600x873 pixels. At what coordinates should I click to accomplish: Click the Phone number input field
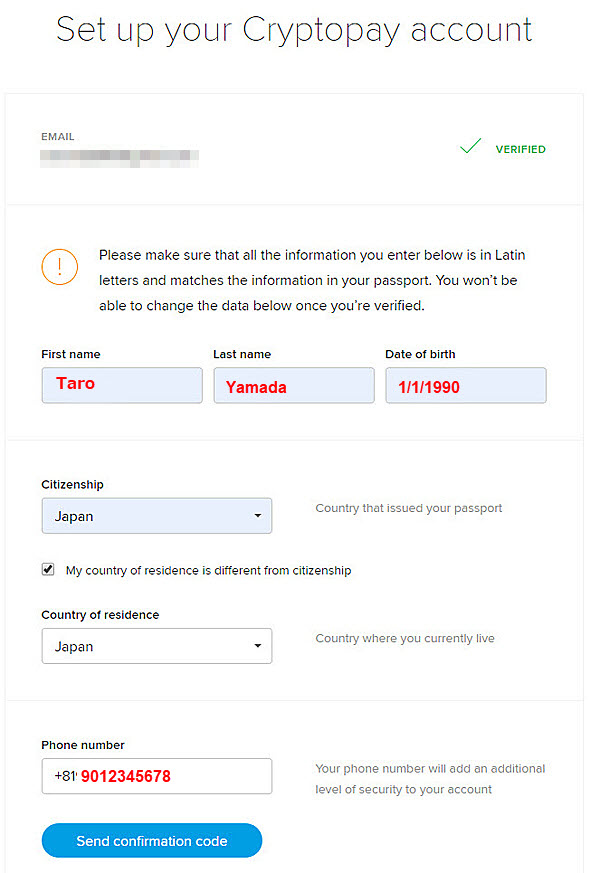pyautogui.click(x=157, y=776)
